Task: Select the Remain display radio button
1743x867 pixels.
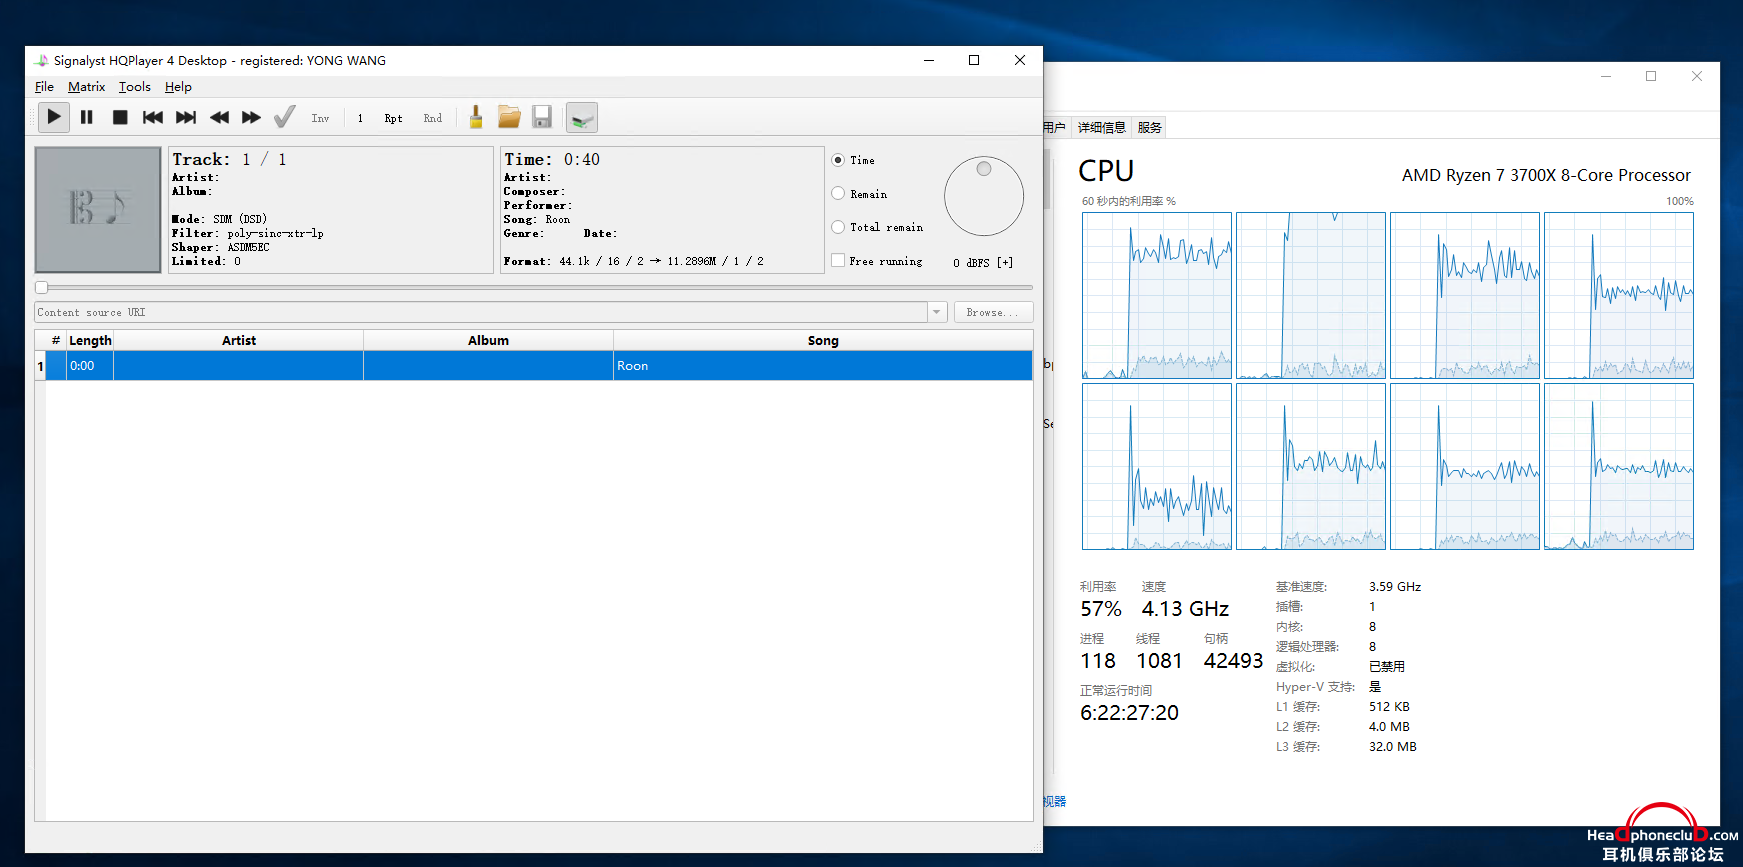Action: [x=838, y=194]
